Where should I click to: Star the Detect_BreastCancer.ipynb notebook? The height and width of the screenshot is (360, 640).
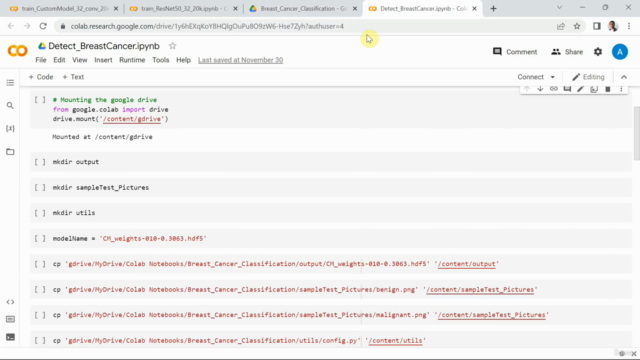(x=173, y=46)
